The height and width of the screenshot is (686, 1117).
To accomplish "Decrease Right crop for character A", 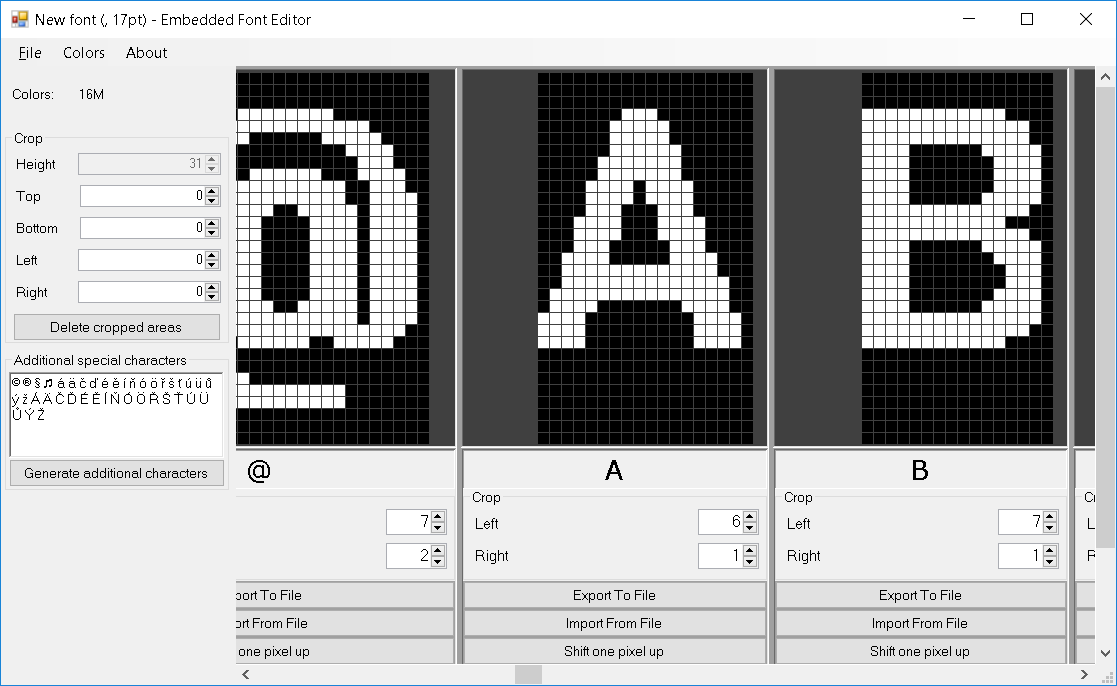I will click(750, 561).
